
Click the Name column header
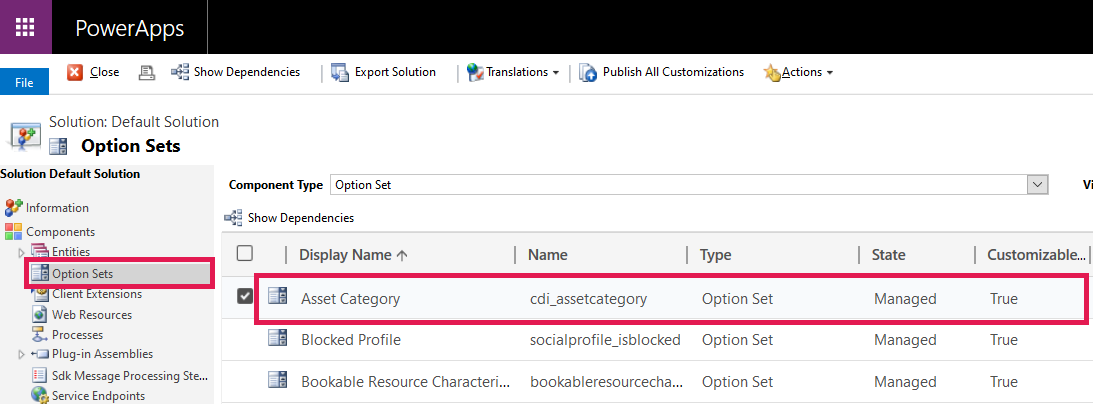(x=547, y=255)
